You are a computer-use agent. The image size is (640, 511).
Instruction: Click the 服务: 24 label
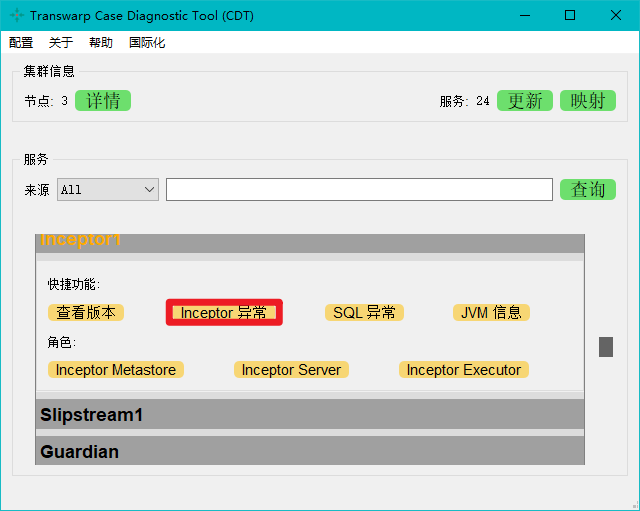[x=464, y=101]
